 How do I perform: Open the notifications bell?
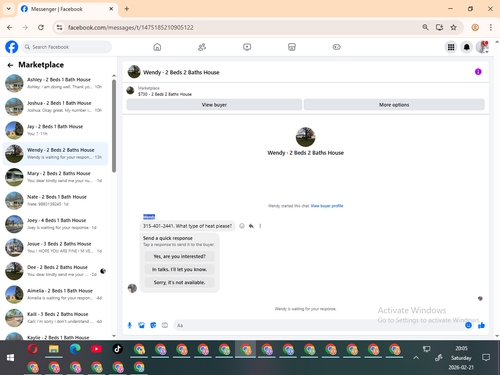point(467,47)
